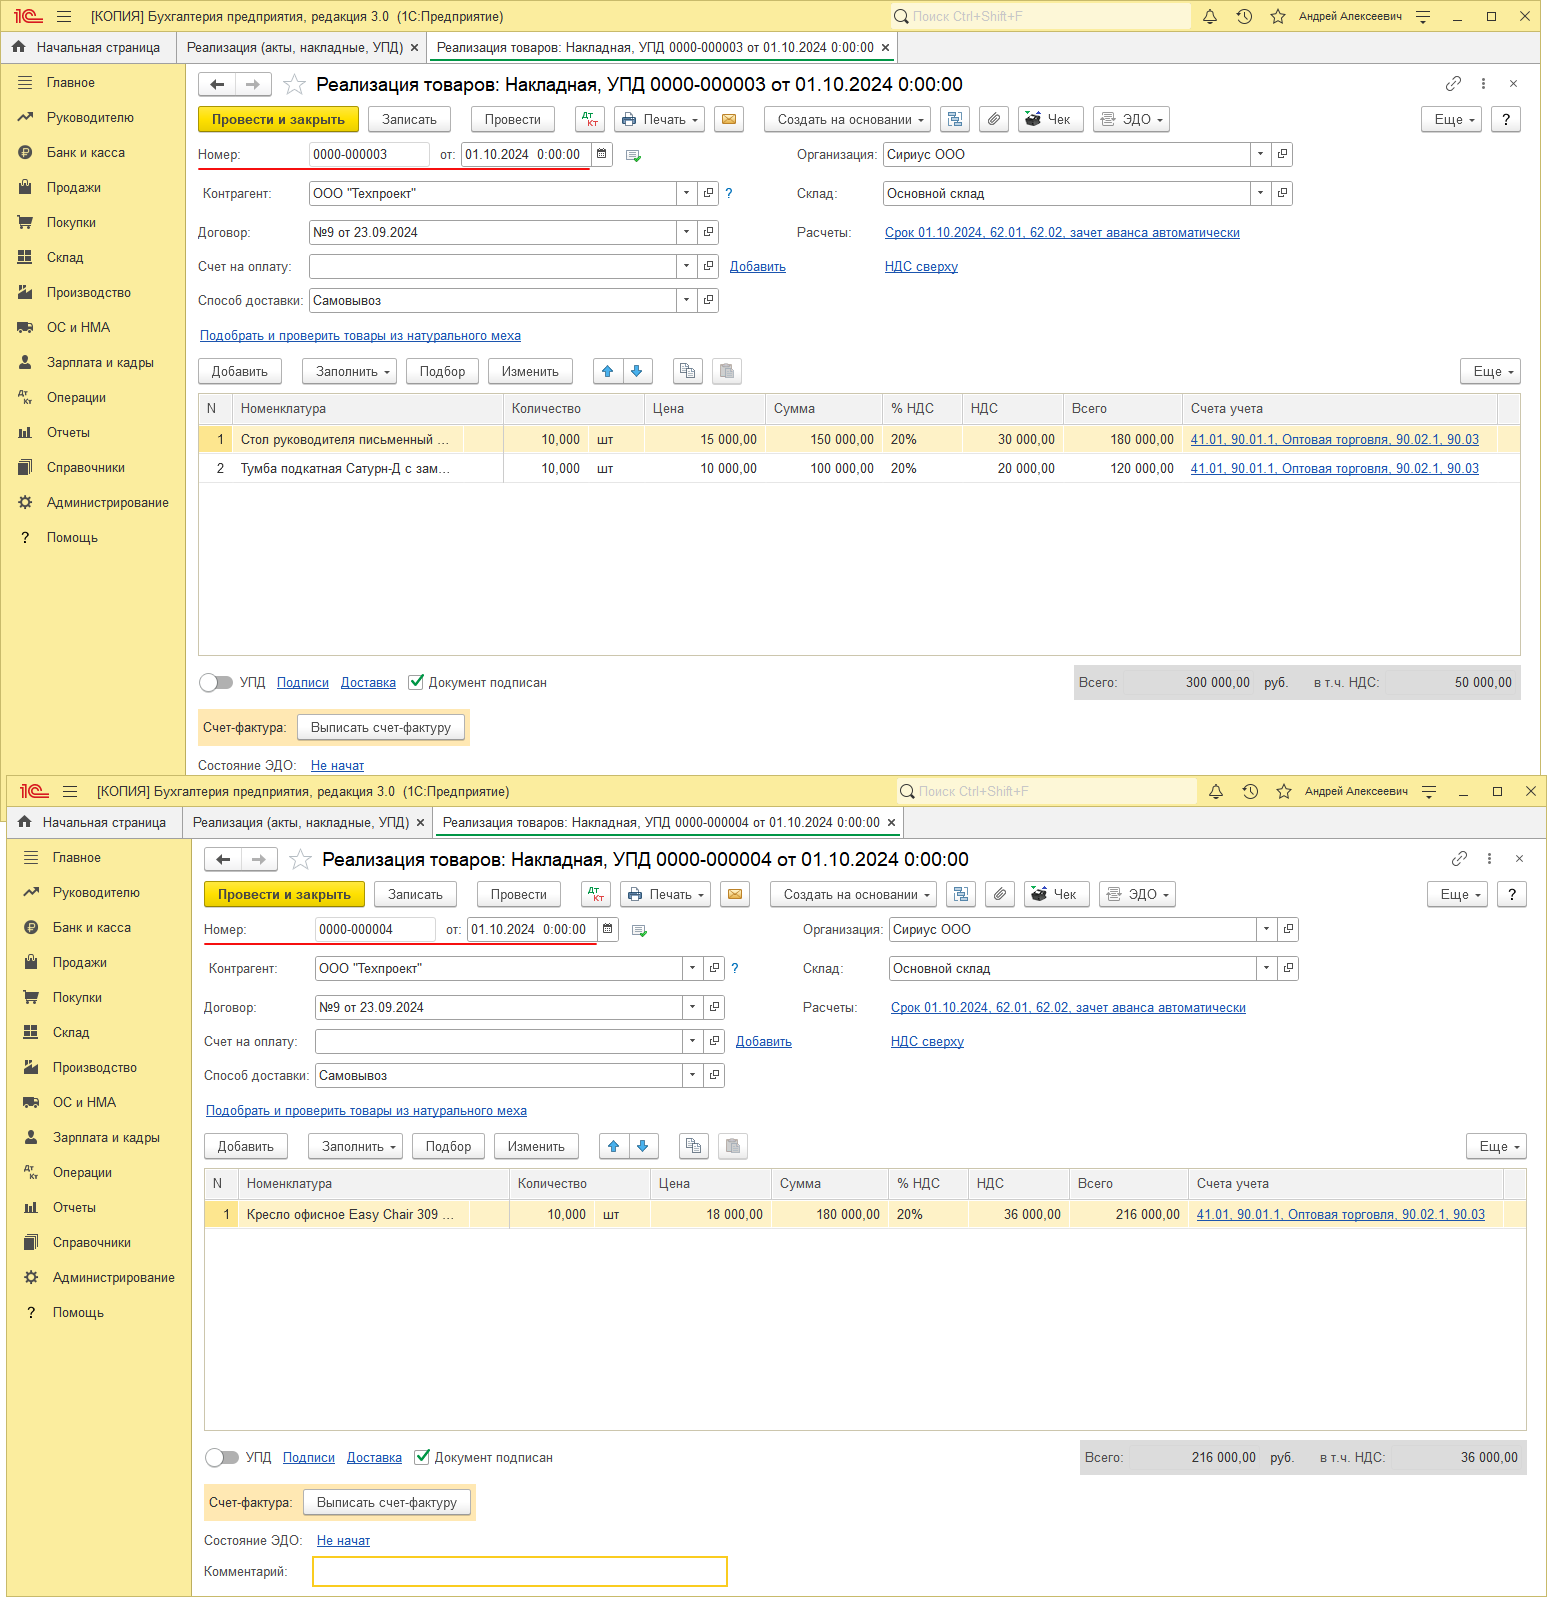This screenshot has height=1599, width=1548.
Task: Open ЭДО dropdown in bottom window
Action: click(x=1137, y=894)
